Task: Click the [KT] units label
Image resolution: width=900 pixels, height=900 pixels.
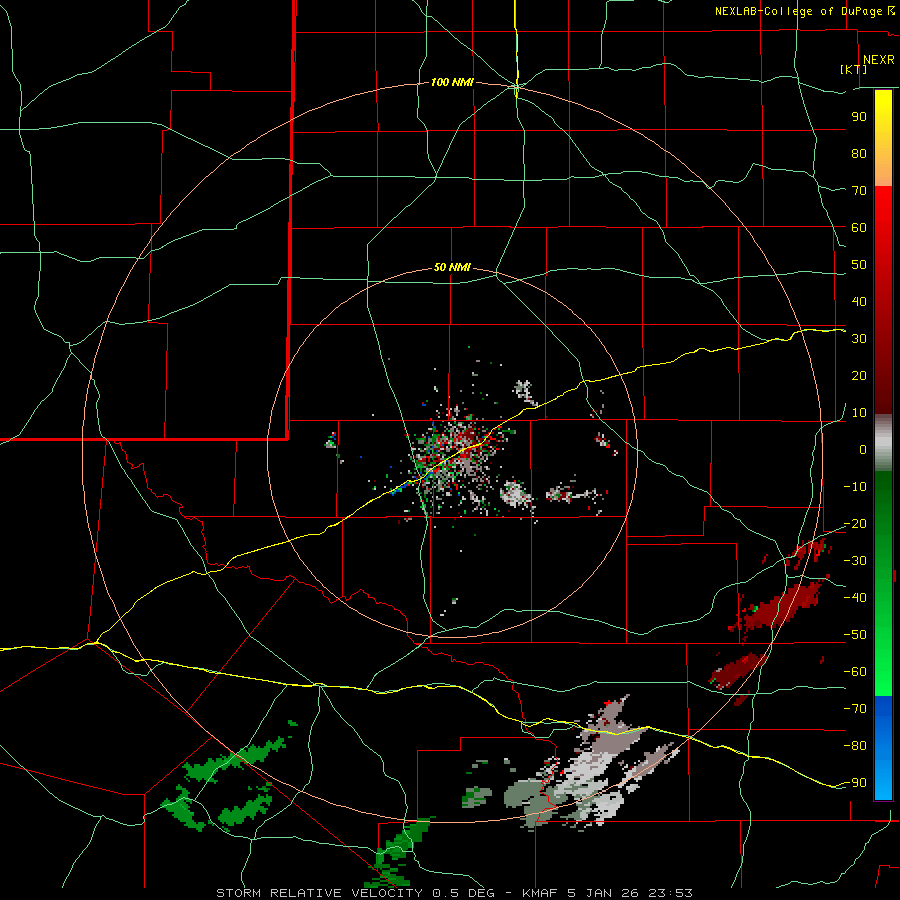Action: click(854, 69)
